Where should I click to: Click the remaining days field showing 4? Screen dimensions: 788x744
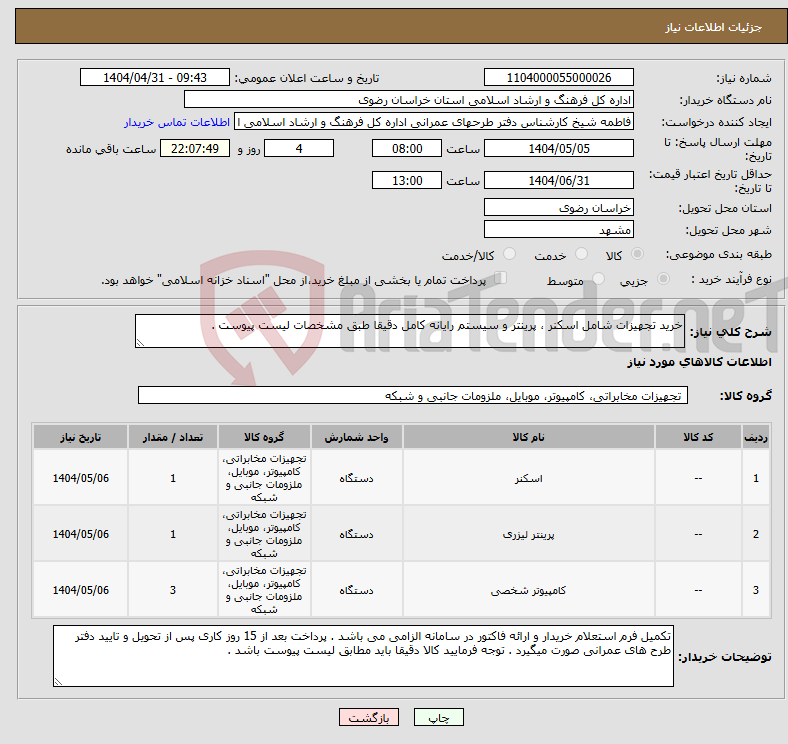coord(299,148)
